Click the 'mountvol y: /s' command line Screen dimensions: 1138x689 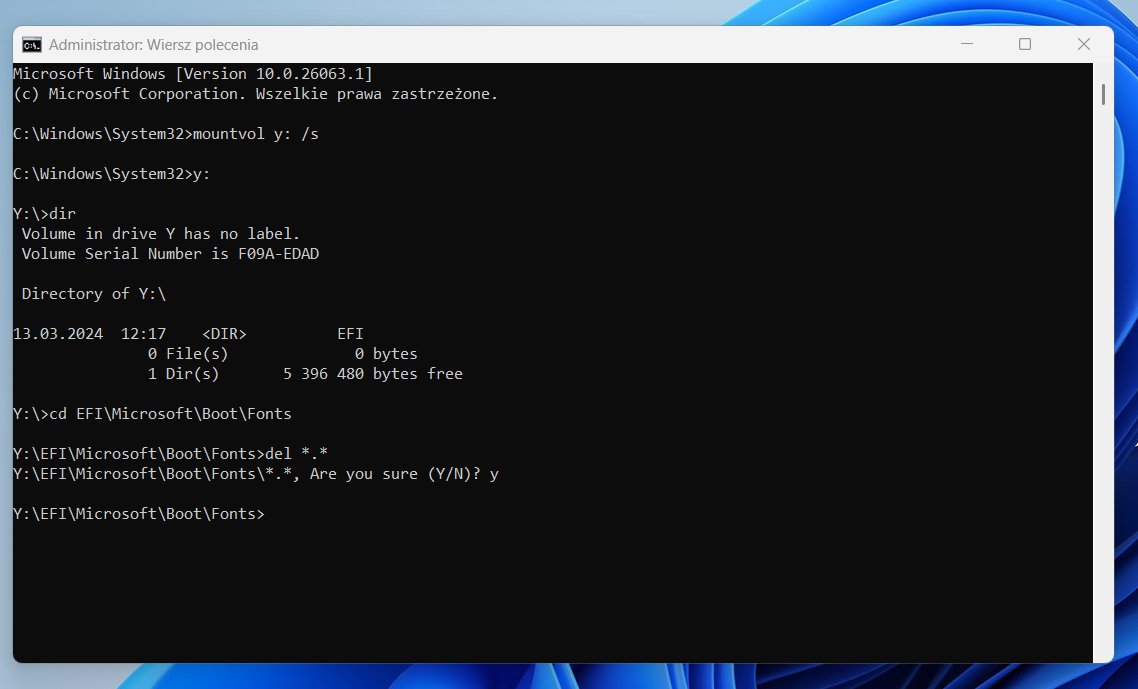(x=165, y=134)
